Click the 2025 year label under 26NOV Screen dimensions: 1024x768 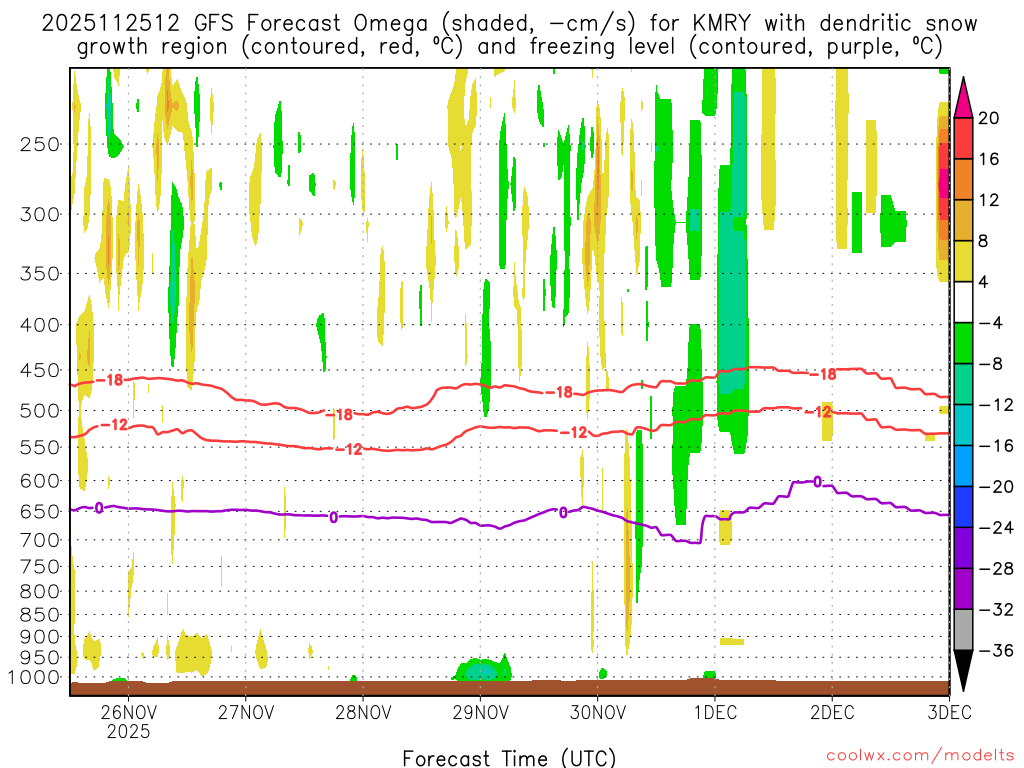point(128,731)
